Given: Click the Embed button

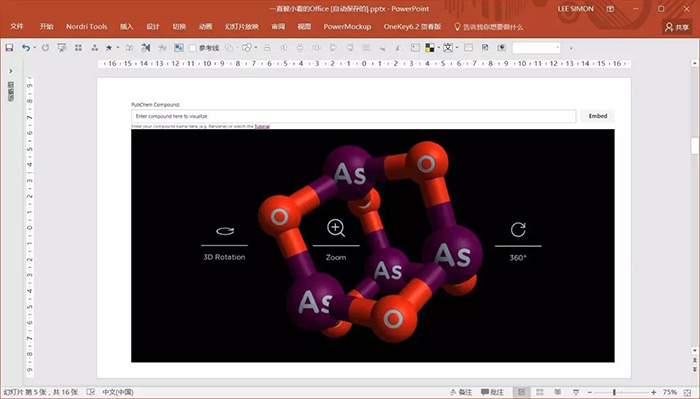Looking at the screenshot, I should pyautogui.click(x=597, y=116).
